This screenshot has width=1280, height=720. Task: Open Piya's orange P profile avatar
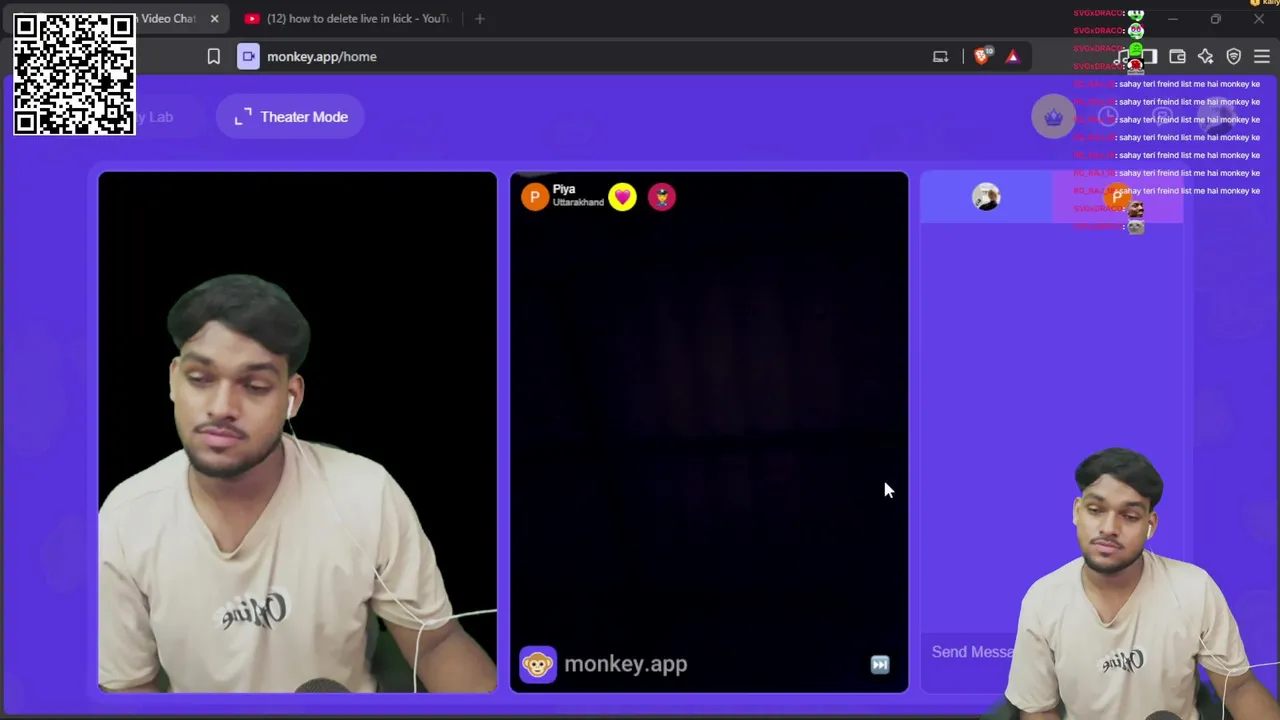tap(535, 197)
